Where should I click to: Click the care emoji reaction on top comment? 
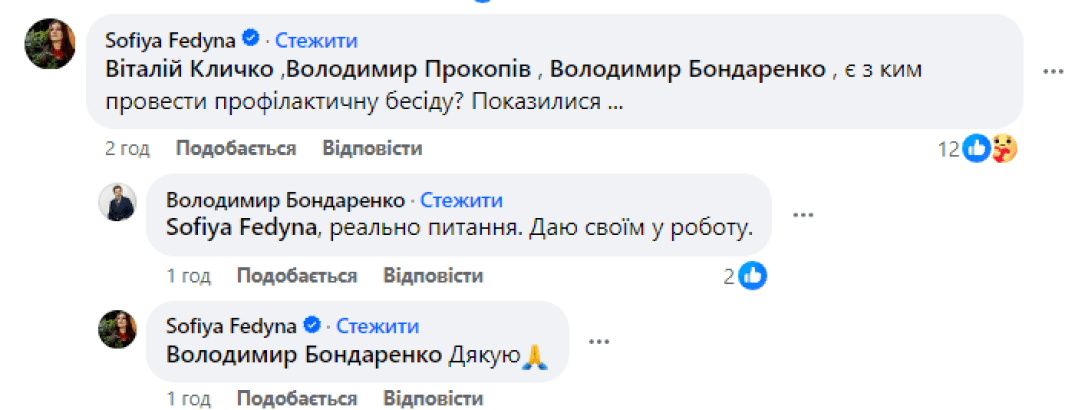coord(1004,150)
